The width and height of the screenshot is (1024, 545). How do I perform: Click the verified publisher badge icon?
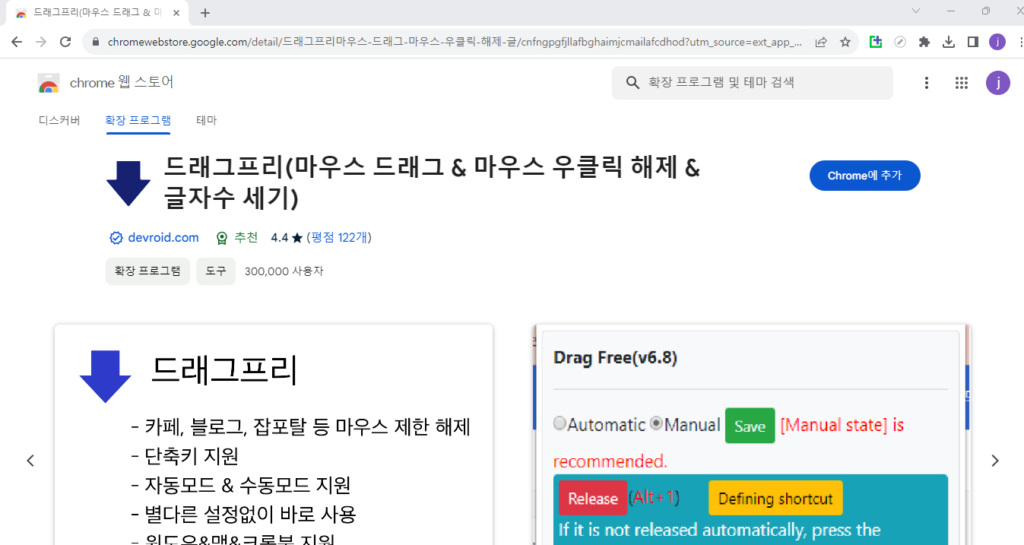[x=116, y=238]
